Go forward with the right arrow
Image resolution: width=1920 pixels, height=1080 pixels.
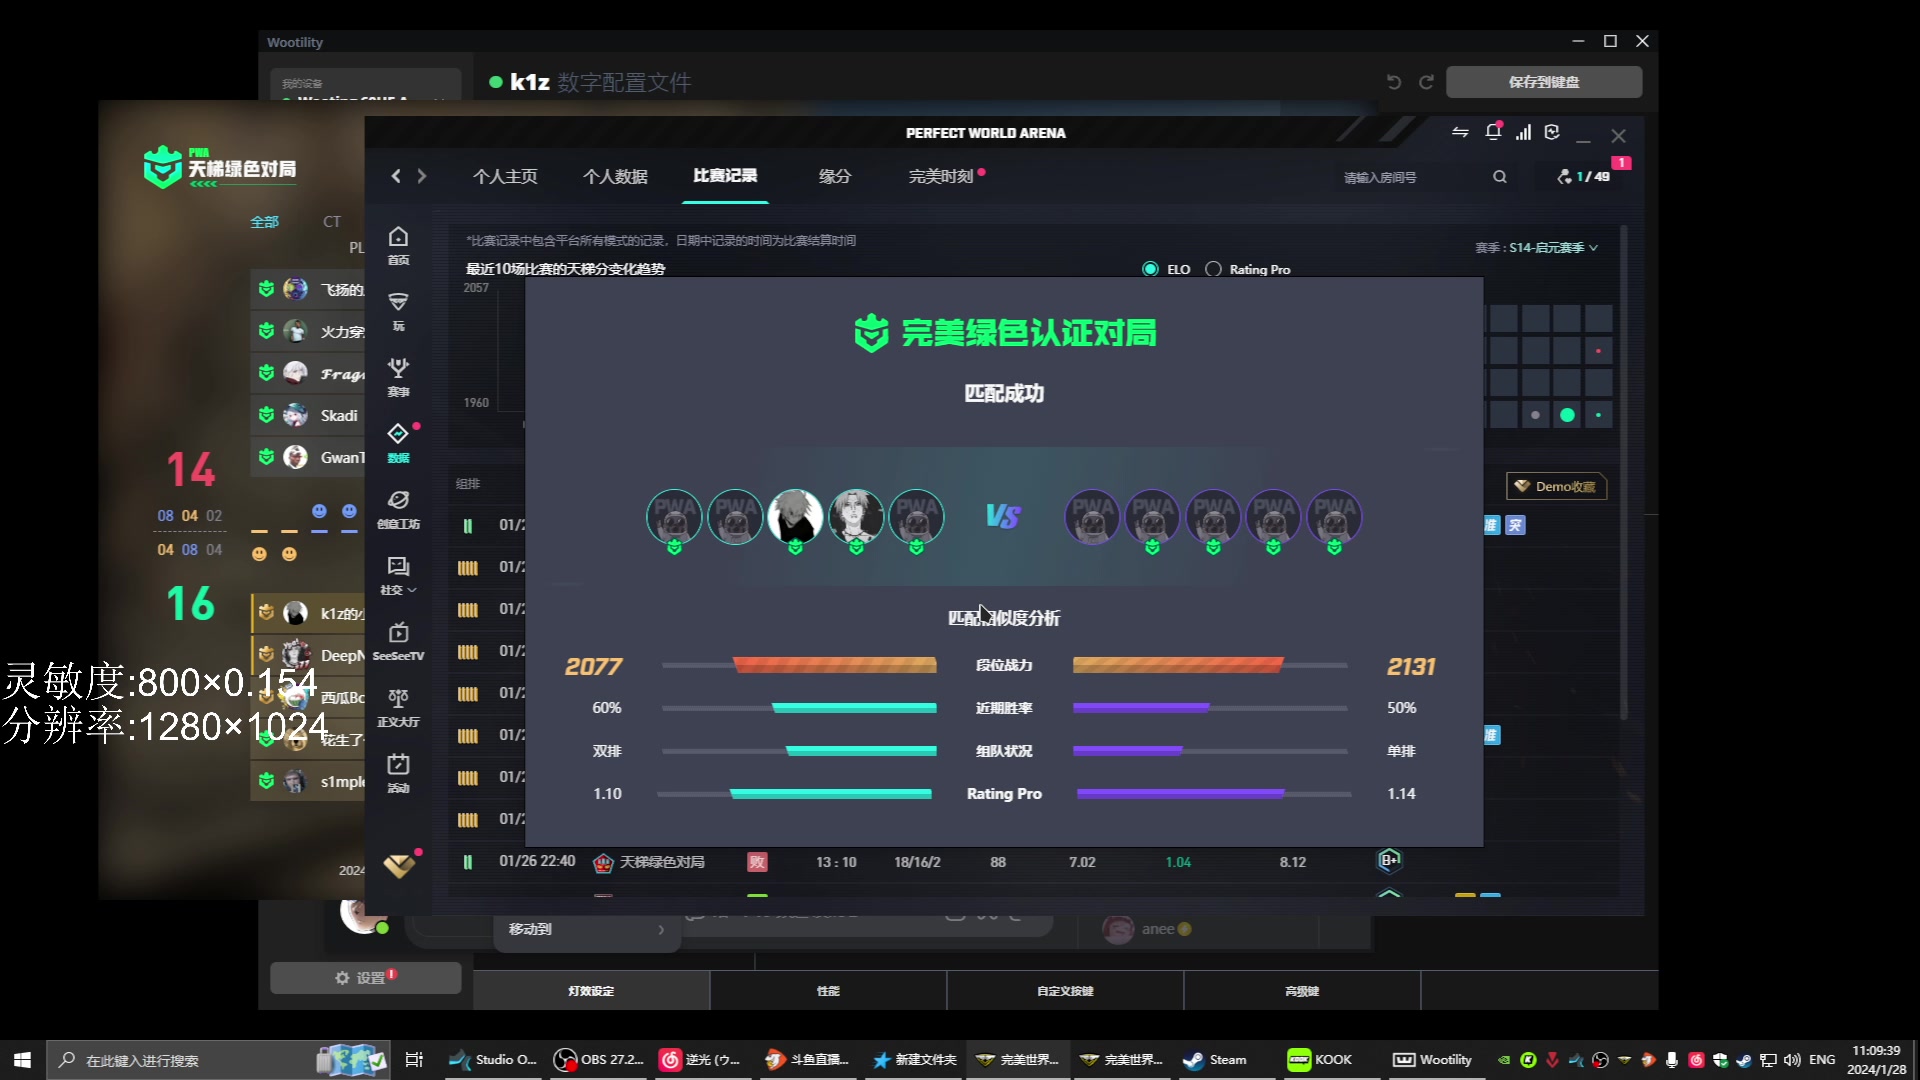point(422,176)
